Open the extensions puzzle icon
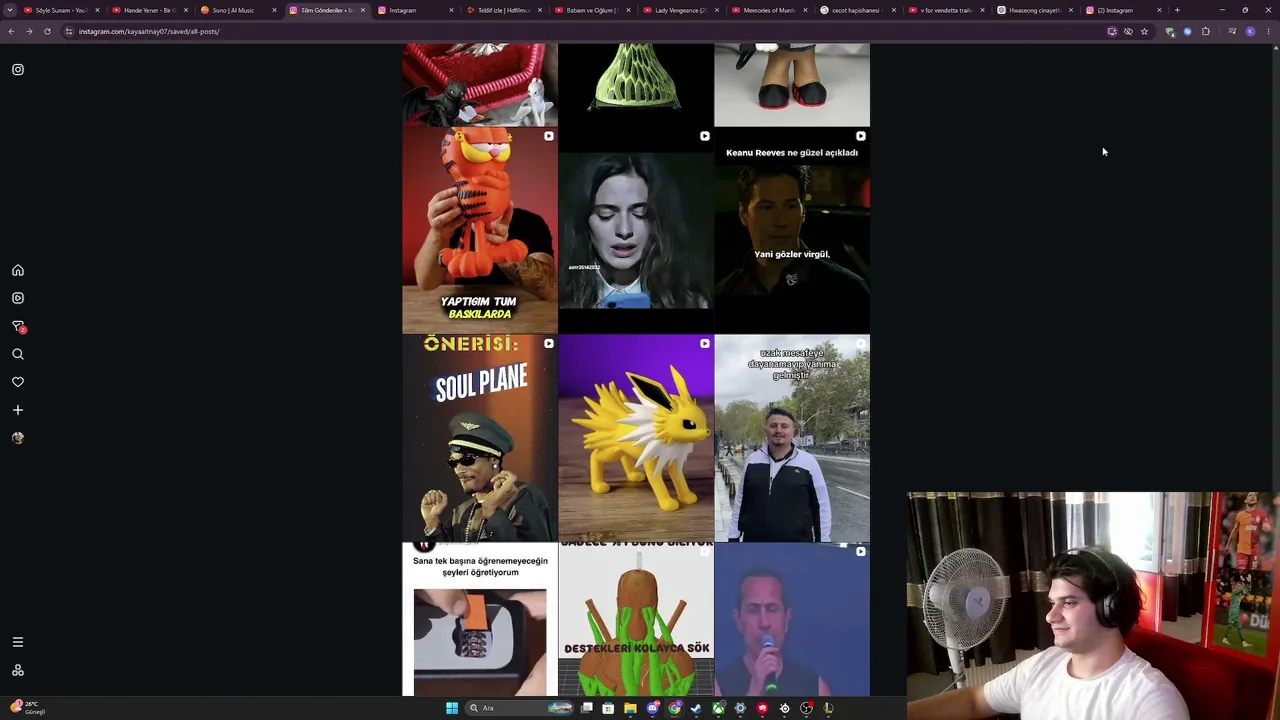 point(1206,31)
